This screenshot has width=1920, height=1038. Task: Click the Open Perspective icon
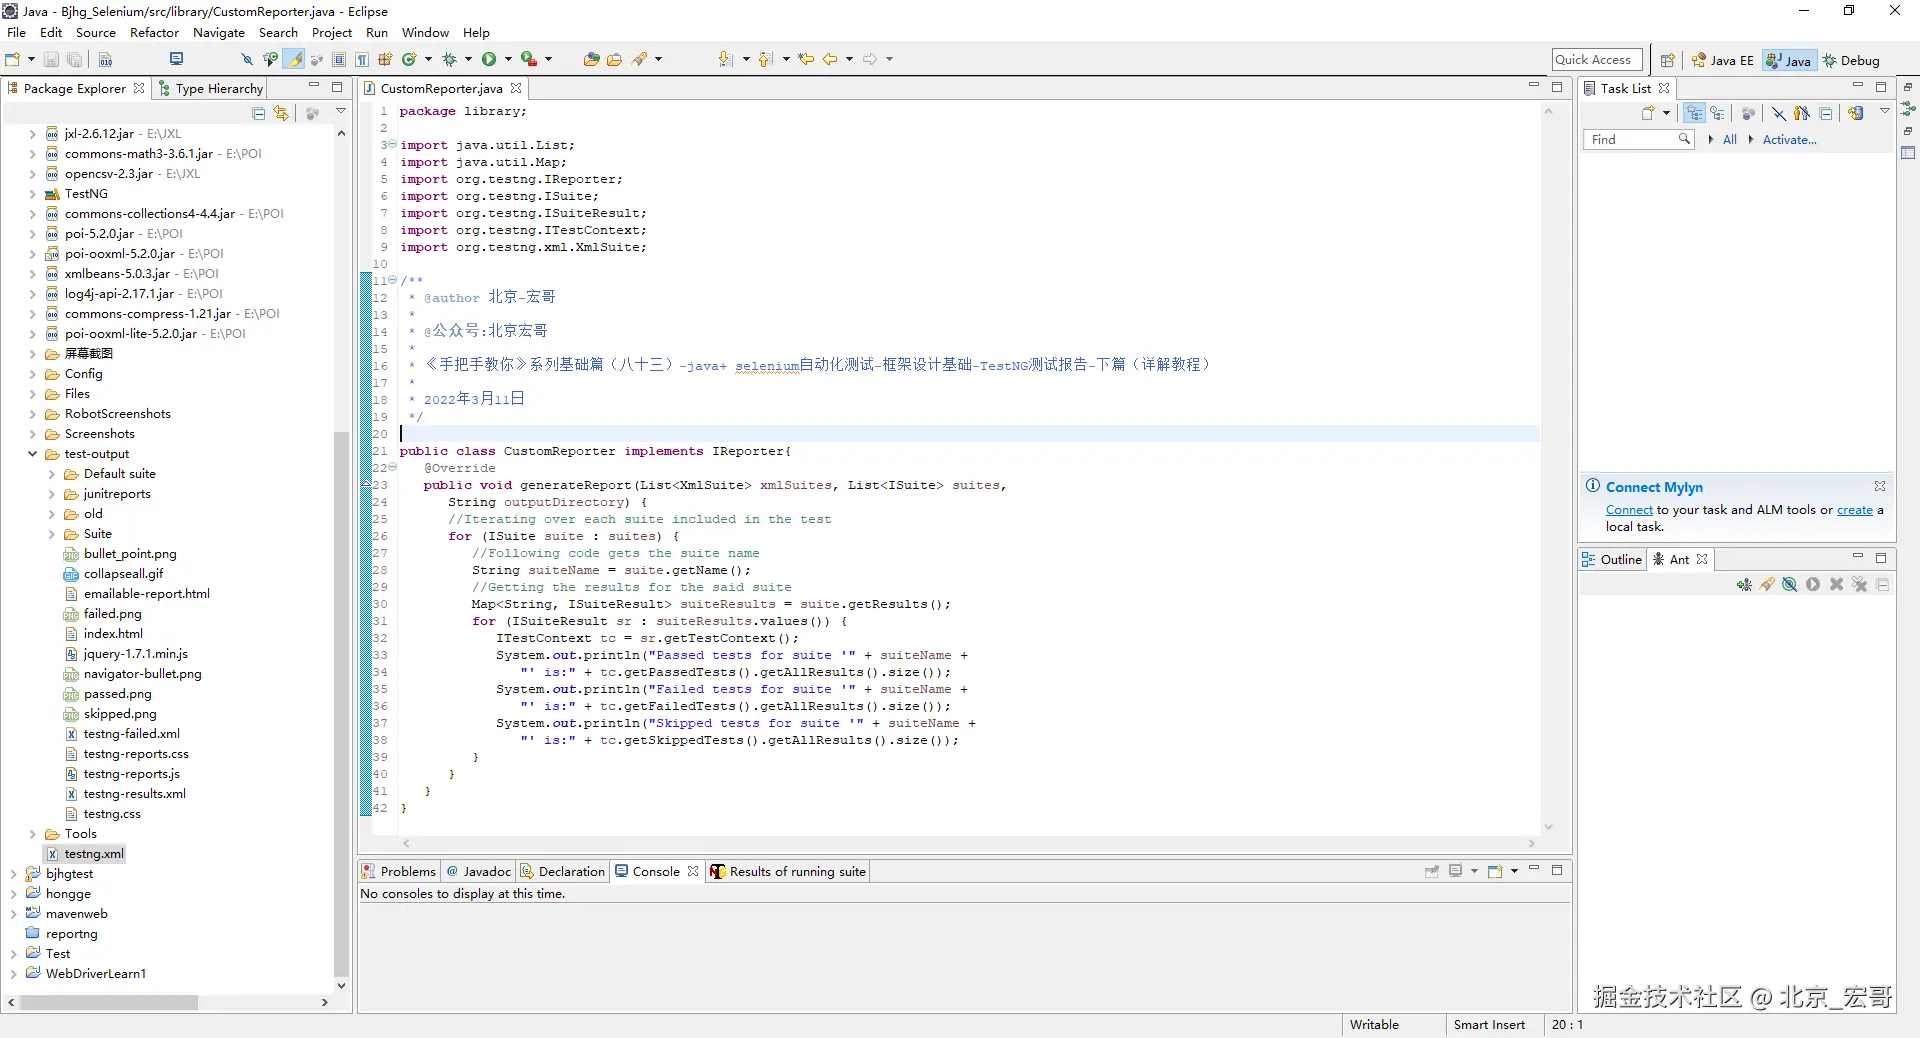[1667, 60]
